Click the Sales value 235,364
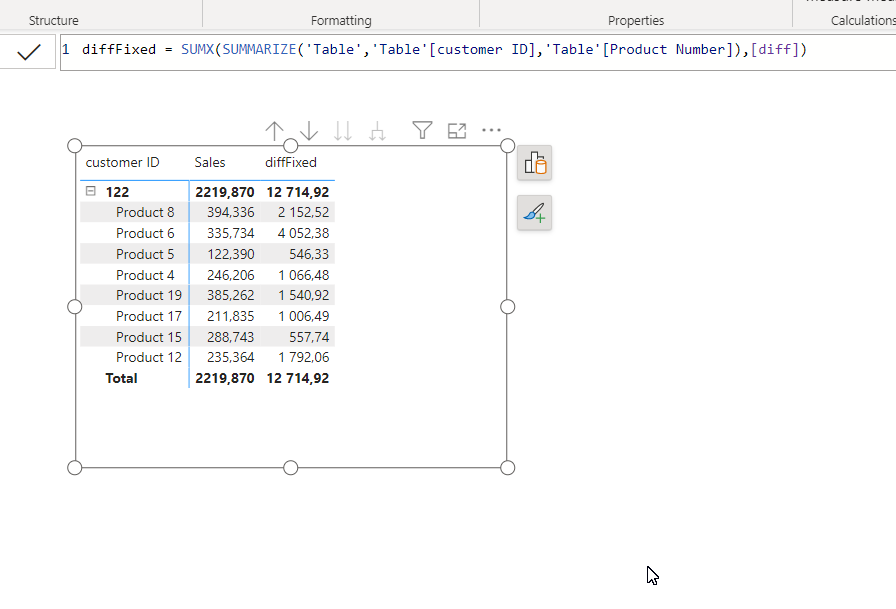Image resolution: width=896 pixels, height=609 pixels. point(230,358)
